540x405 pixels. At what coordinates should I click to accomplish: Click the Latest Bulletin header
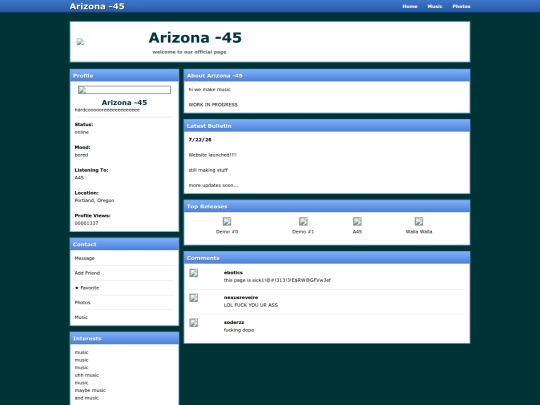[327, 126]
